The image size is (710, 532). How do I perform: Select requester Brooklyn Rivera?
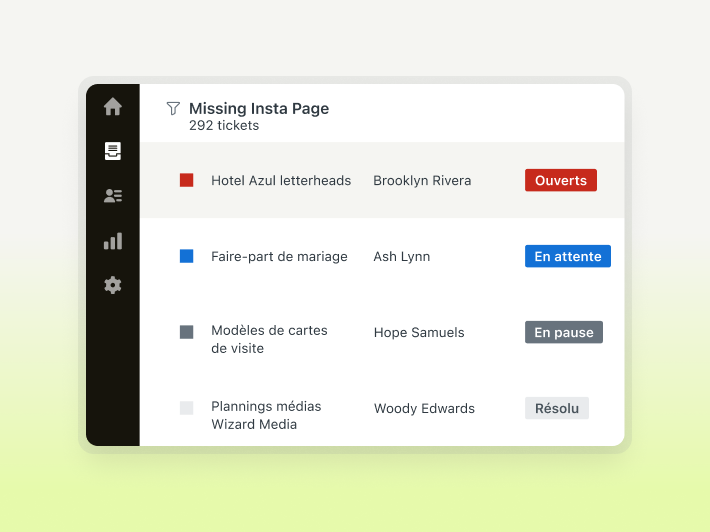[422, 180]
